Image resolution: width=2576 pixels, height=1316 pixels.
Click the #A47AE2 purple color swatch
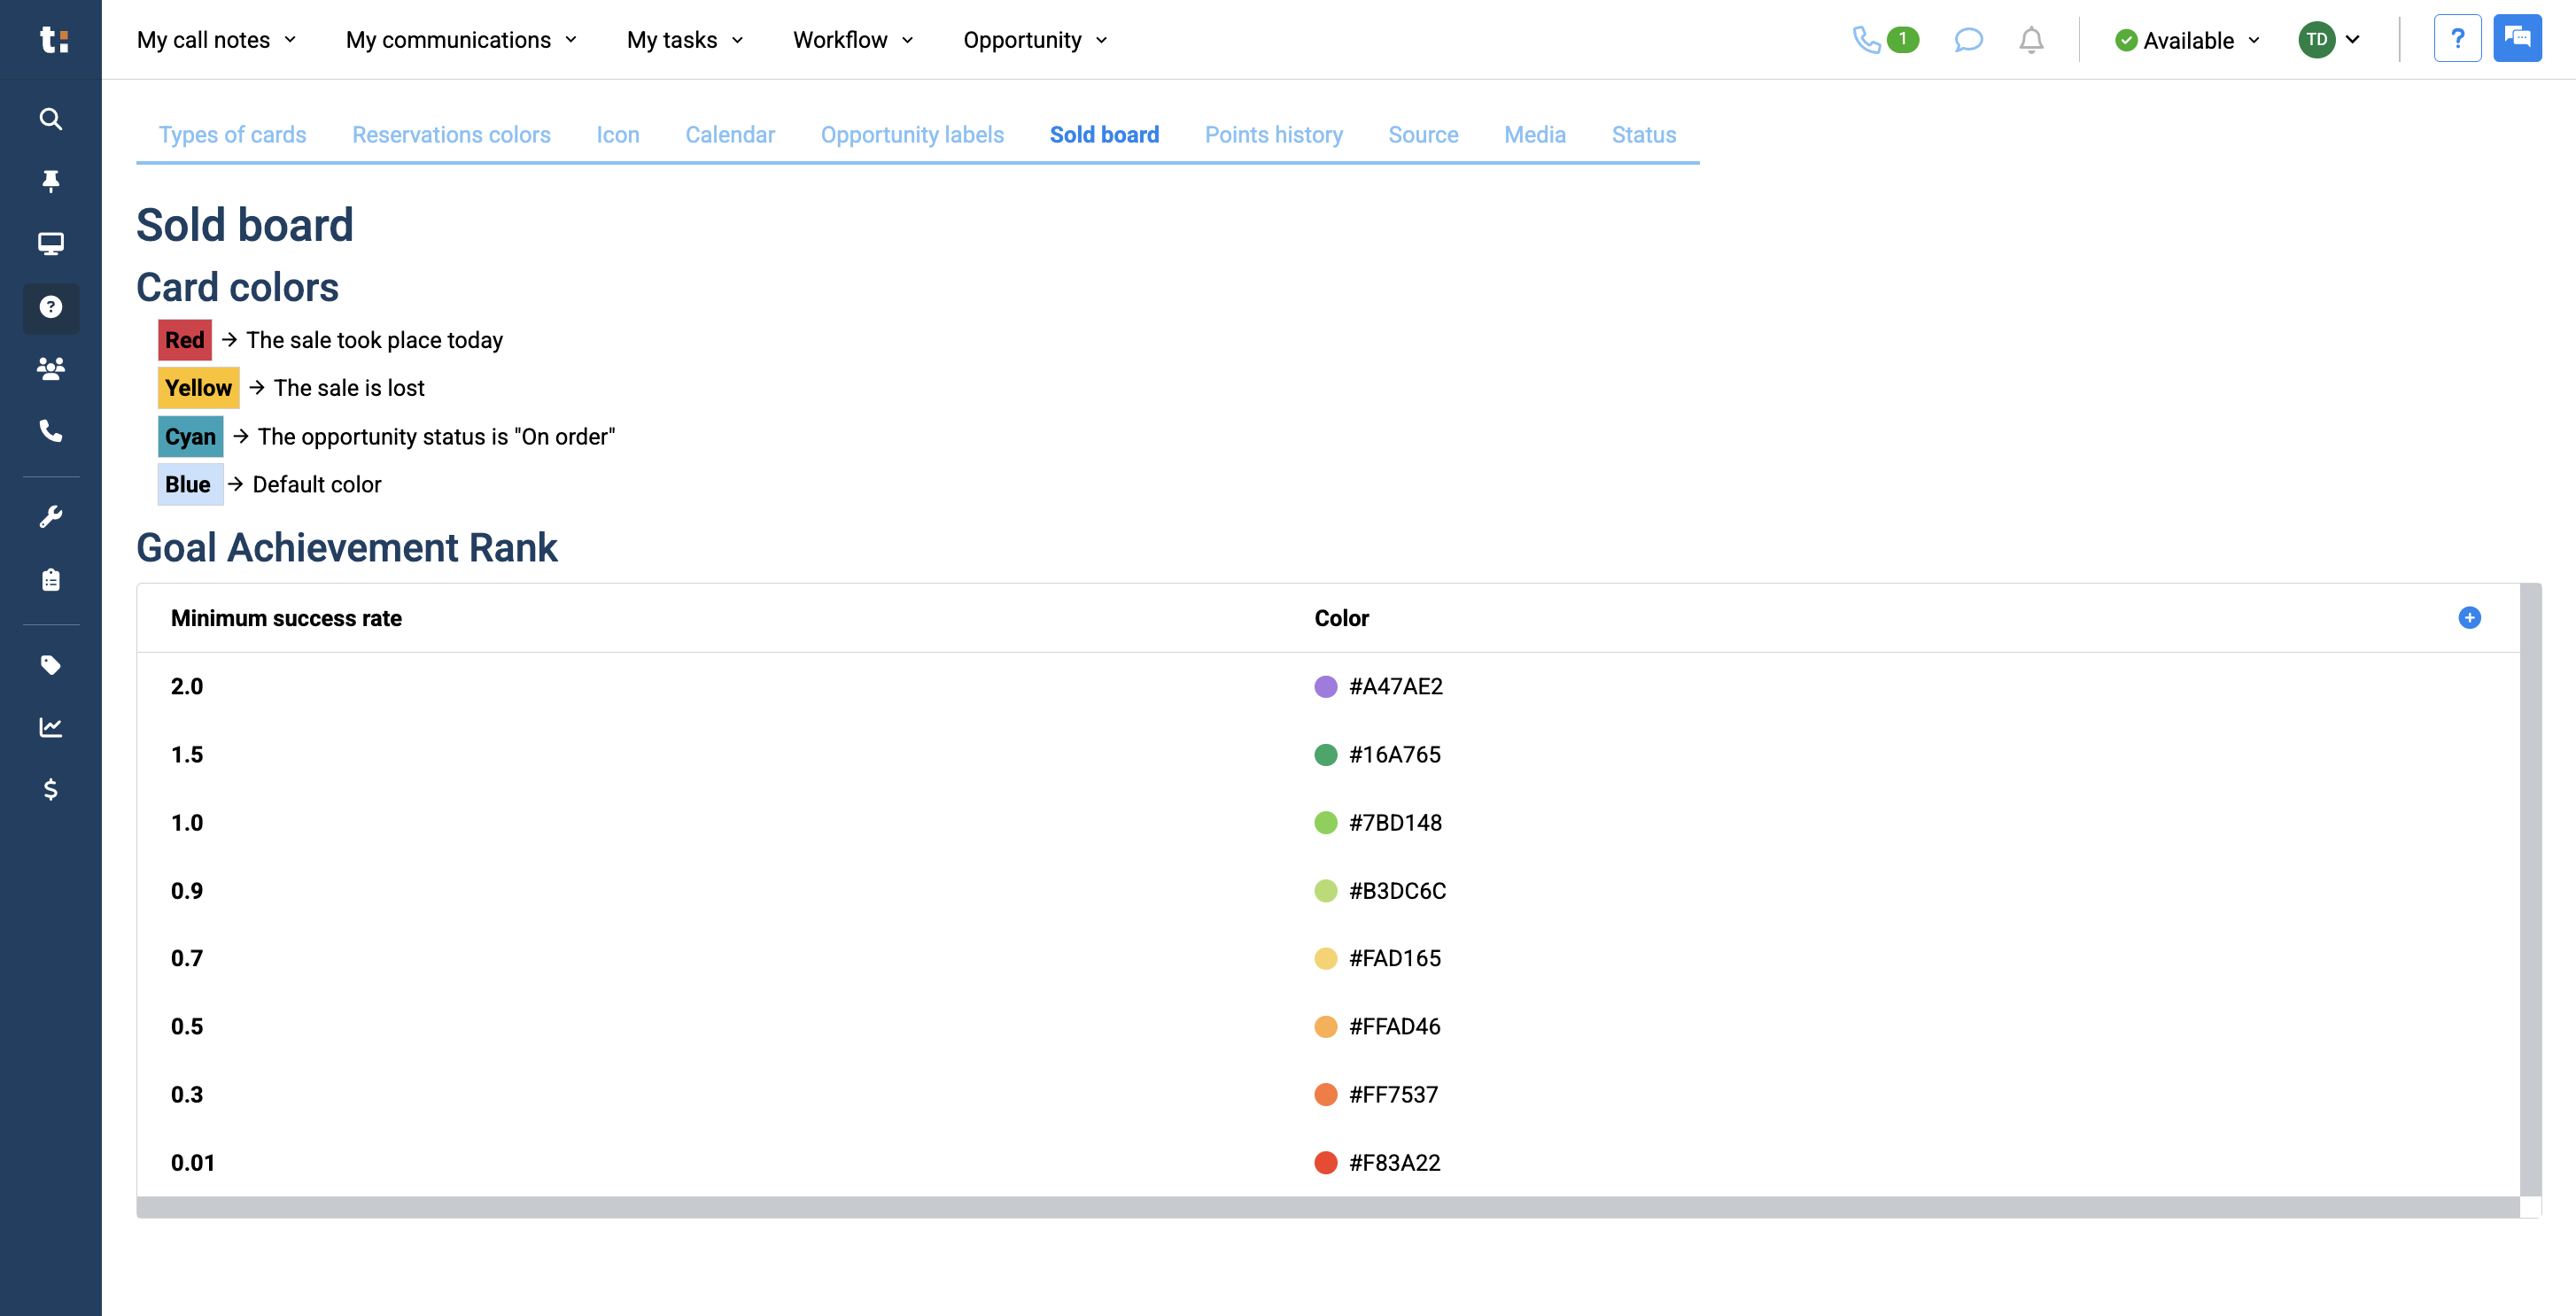[1325, 687]
